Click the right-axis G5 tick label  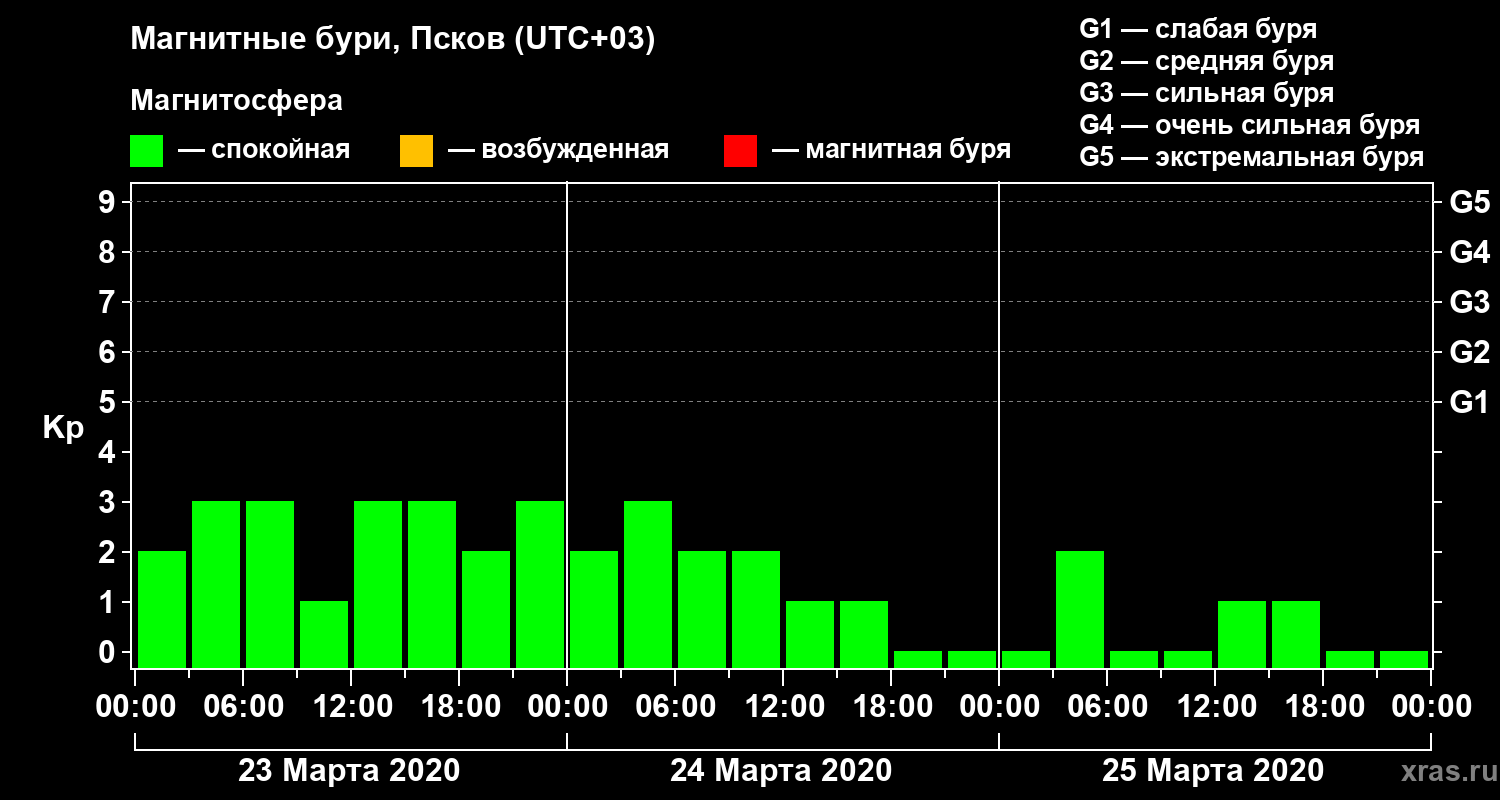pos(1469,202)
